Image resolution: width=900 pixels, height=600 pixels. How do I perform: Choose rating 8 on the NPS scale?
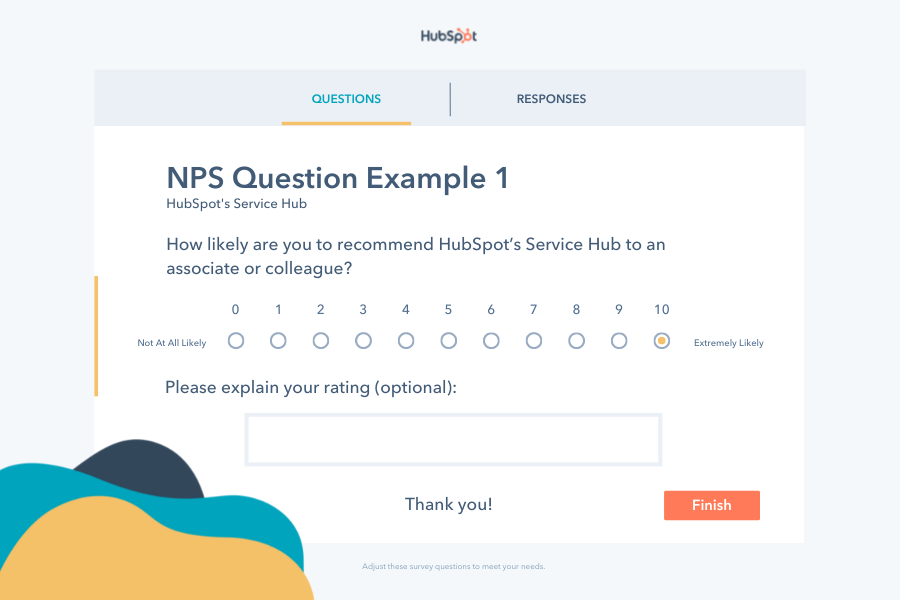point(576,340)
